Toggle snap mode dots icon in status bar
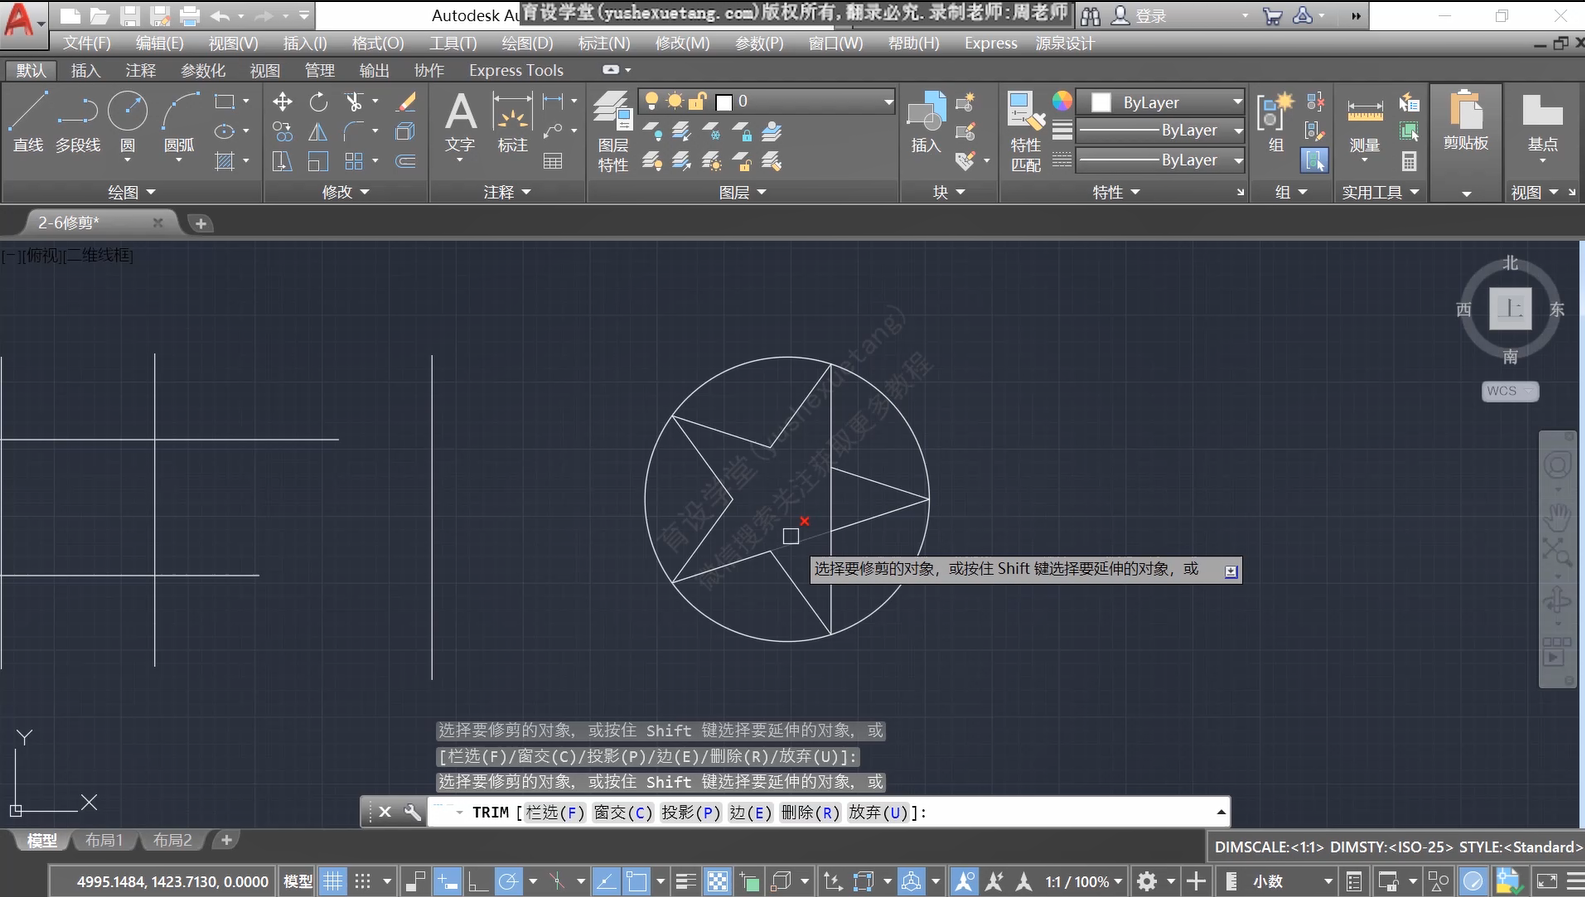The height and width of the screenshot is (897, 1585). (x=363, y=881)
